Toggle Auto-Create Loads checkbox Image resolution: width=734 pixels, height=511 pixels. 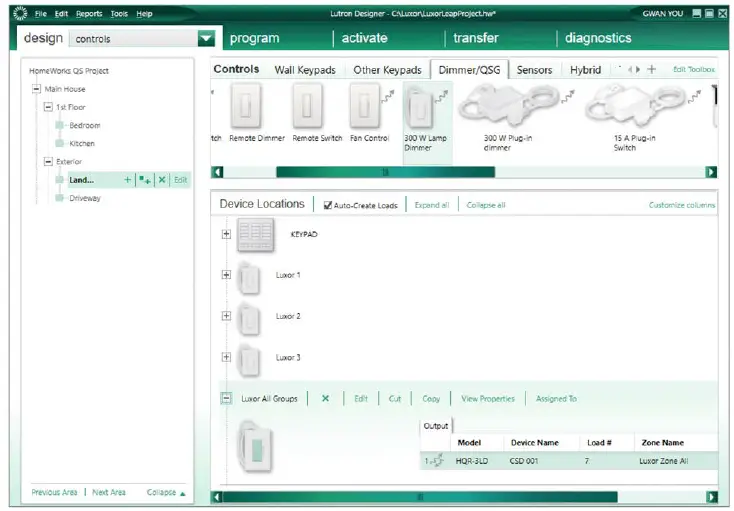coord(328,205)
